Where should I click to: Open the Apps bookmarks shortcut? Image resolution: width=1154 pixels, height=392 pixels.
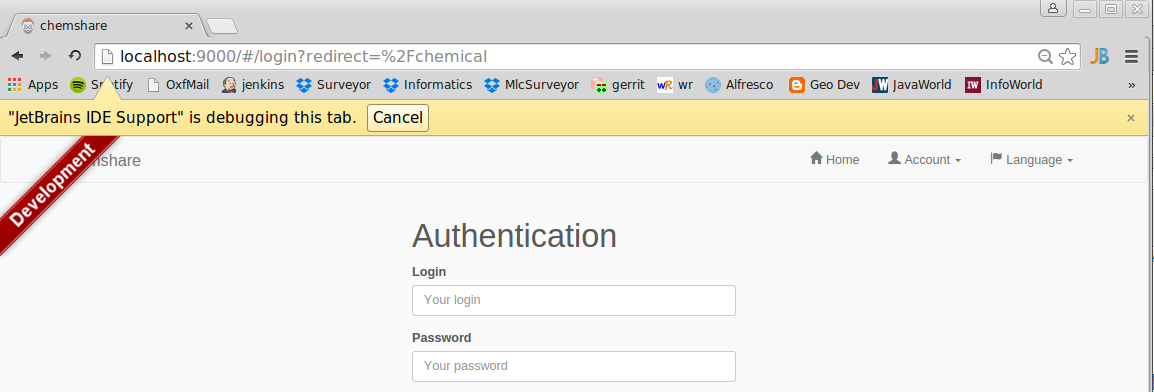point(33,85)
